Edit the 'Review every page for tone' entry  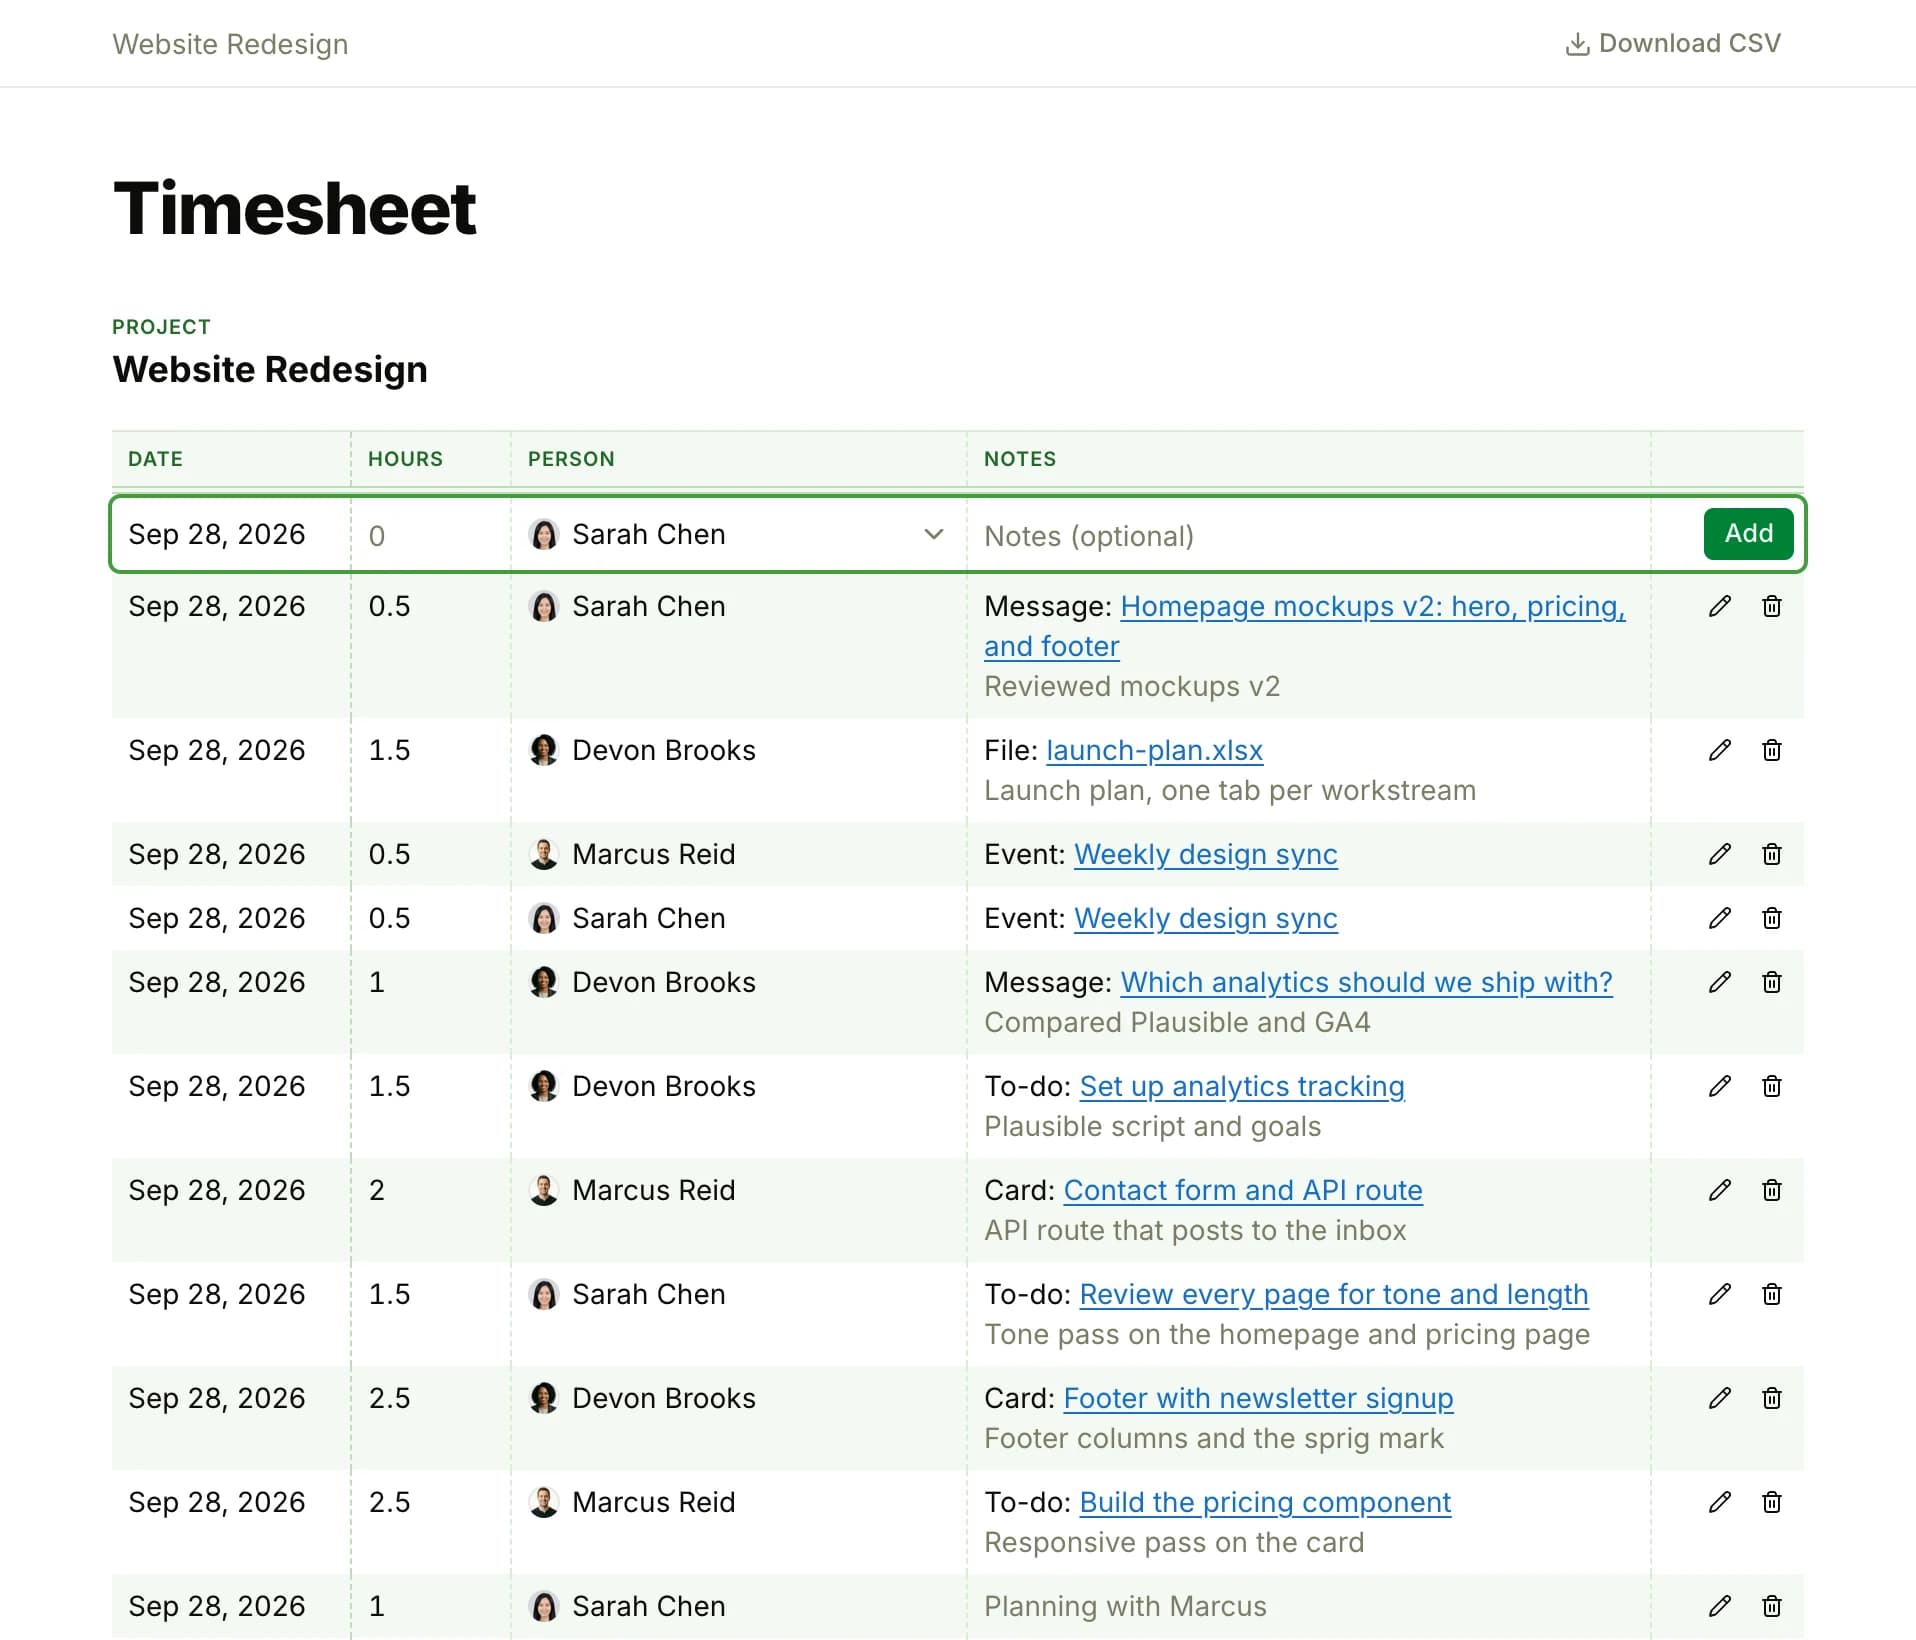(1719, 1294)
